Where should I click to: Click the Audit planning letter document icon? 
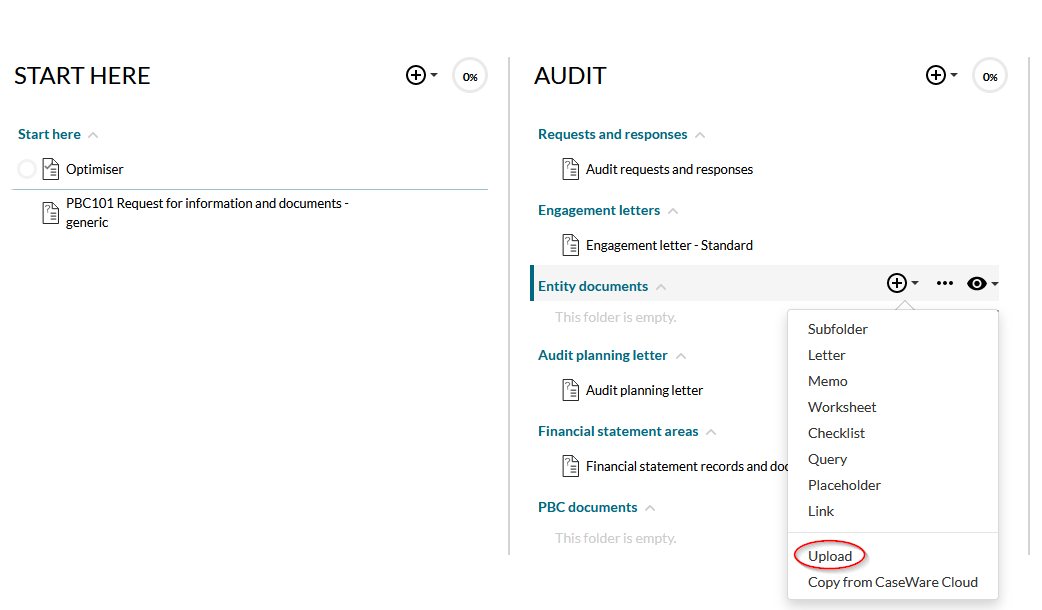pyautogui.click(x=571, y=390)
